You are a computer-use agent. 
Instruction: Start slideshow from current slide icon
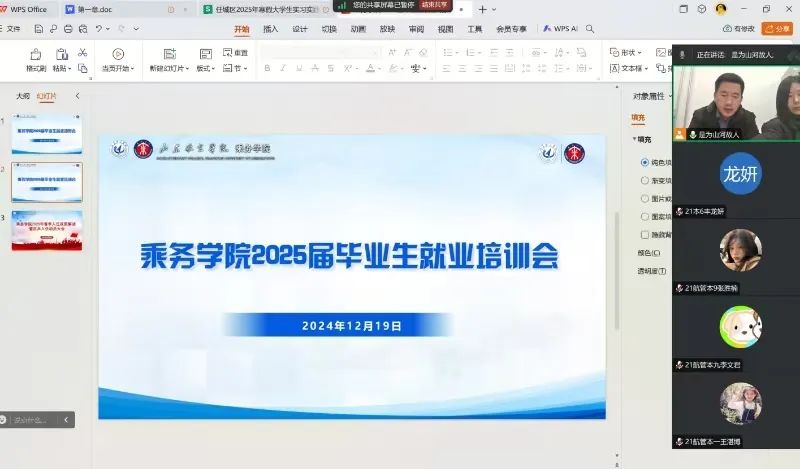point(118,54)
